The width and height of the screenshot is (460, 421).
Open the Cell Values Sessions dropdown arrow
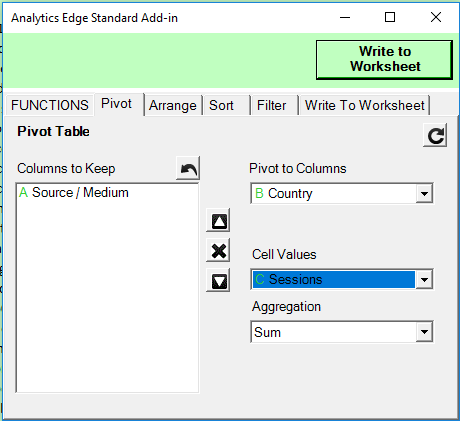pyautogui.click(x=424, y=279)
